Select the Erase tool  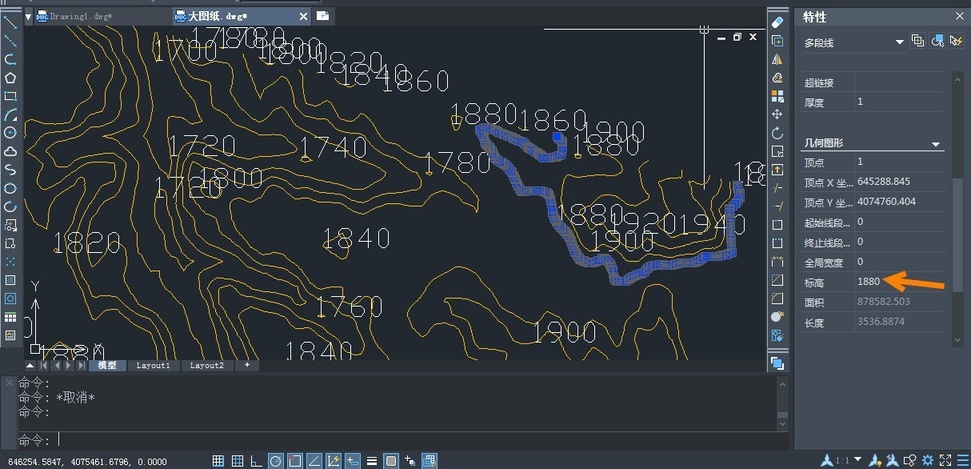pos(777,22)
